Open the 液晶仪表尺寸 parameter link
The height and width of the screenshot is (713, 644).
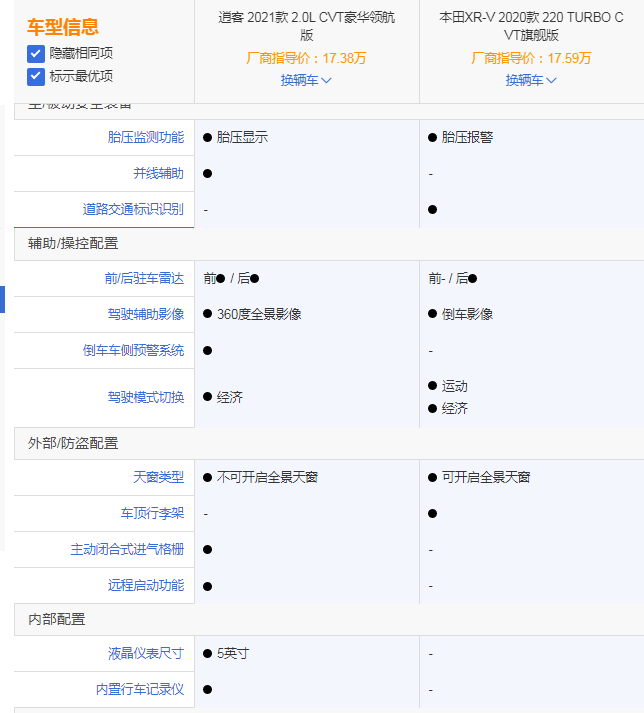[146, 653]
